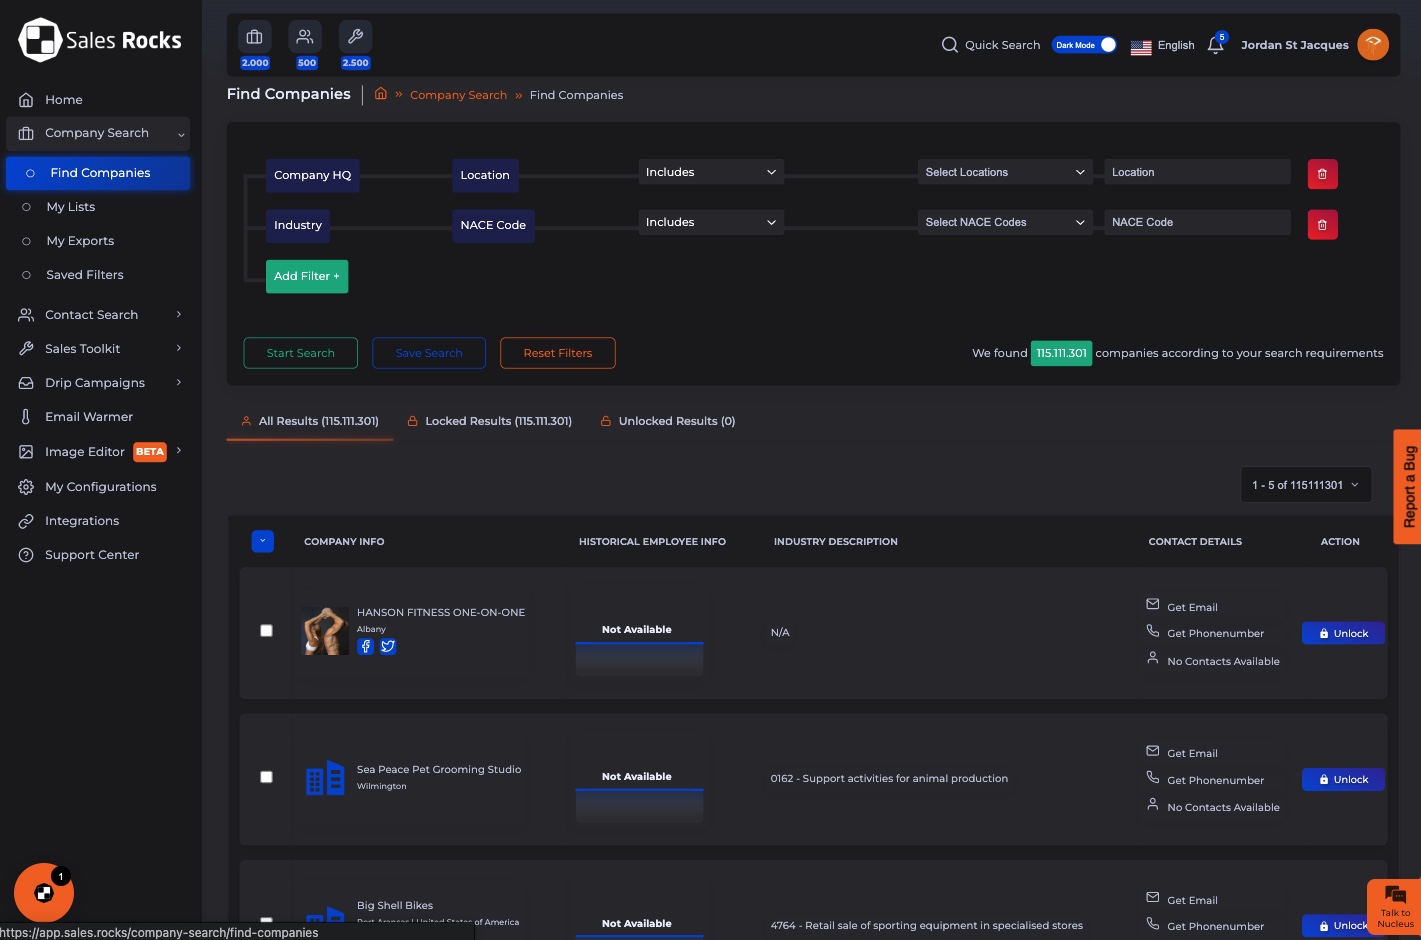This screenshot has width=1421, height=940.
Task: Tick the Sea Peace Pet Grooming checkbox
Action: [x=266, y=777]
